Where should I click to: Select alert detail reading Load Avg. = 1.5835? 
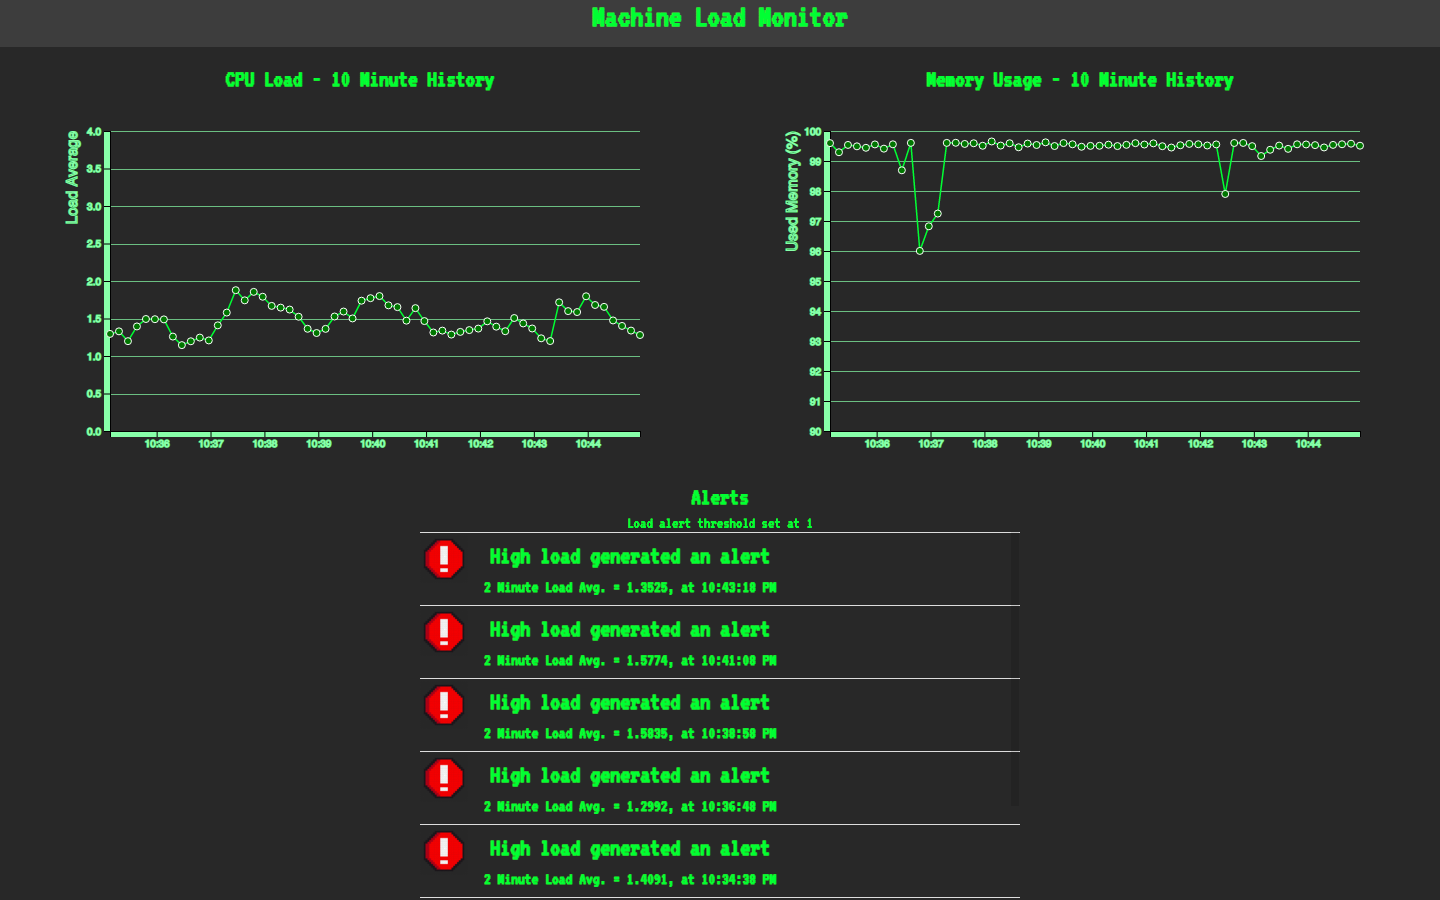630,734
